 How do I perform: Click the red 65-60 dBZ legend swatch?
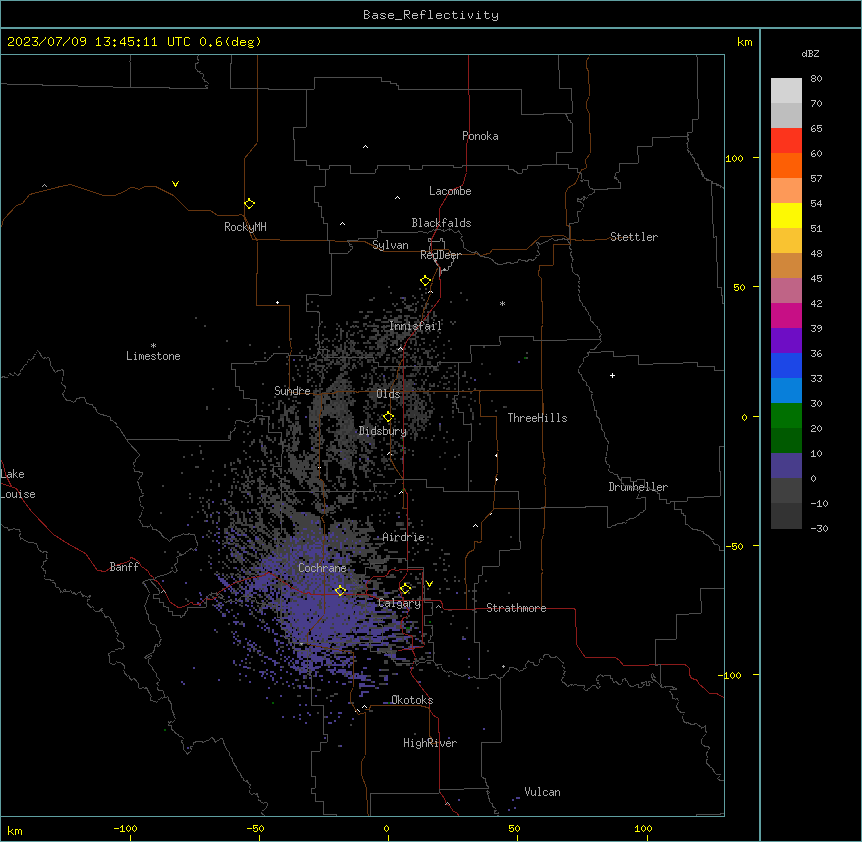(x=786, y=140)
